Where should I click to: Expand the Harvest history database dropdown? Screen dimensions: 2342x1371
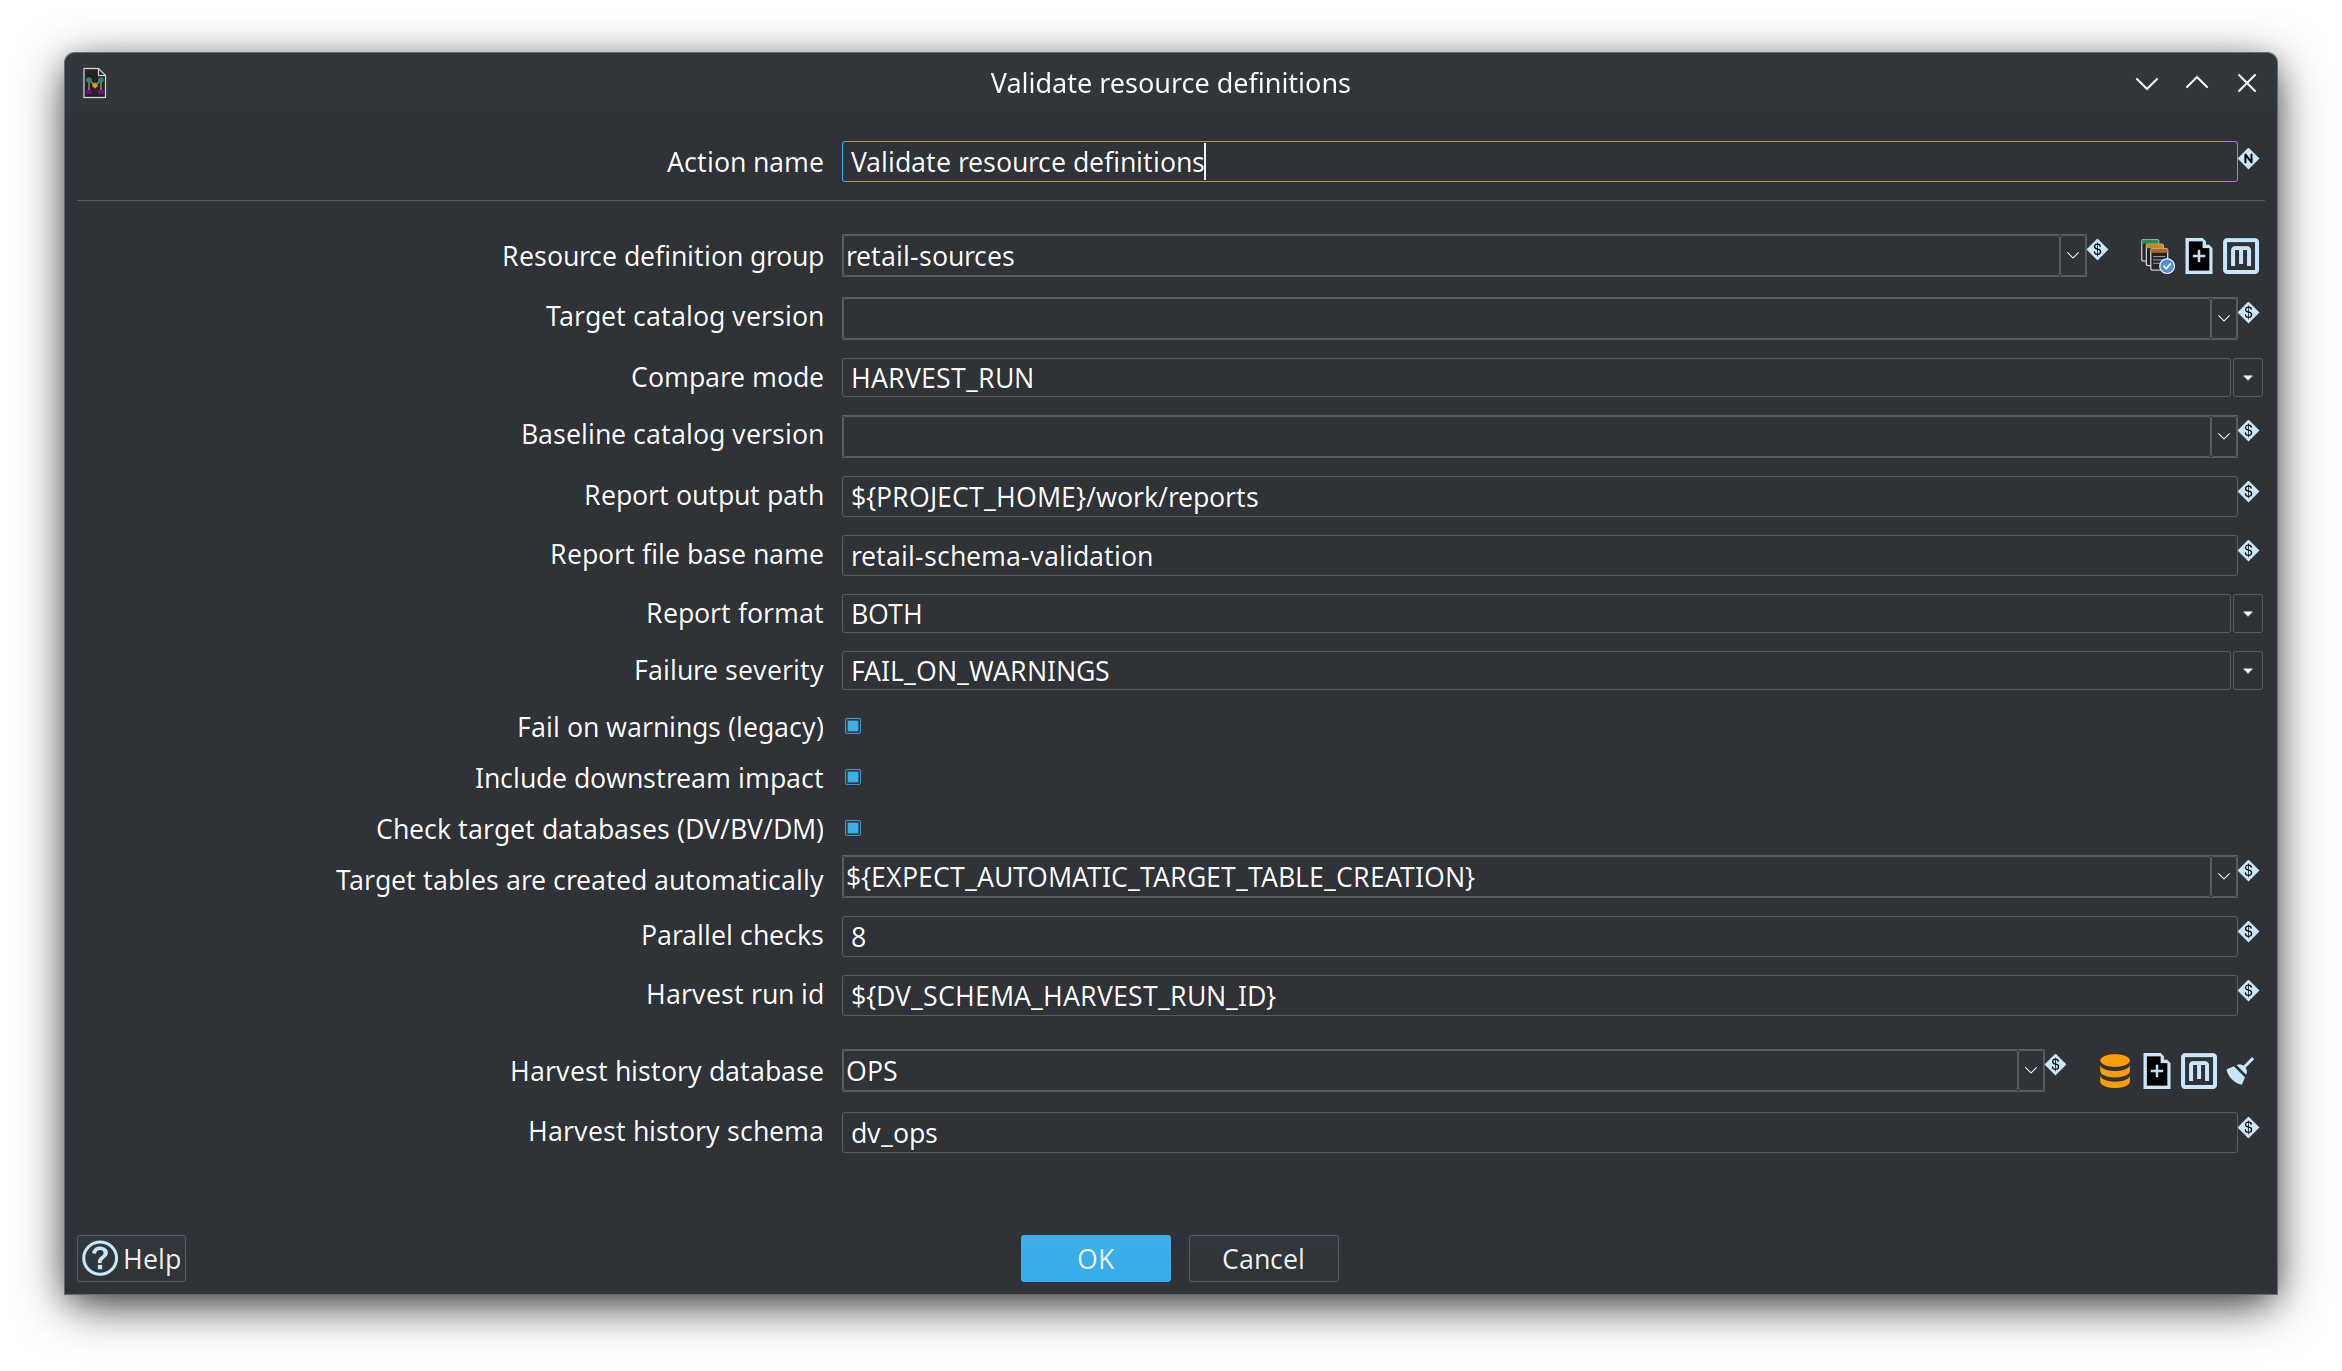tap(2030, 1071)
